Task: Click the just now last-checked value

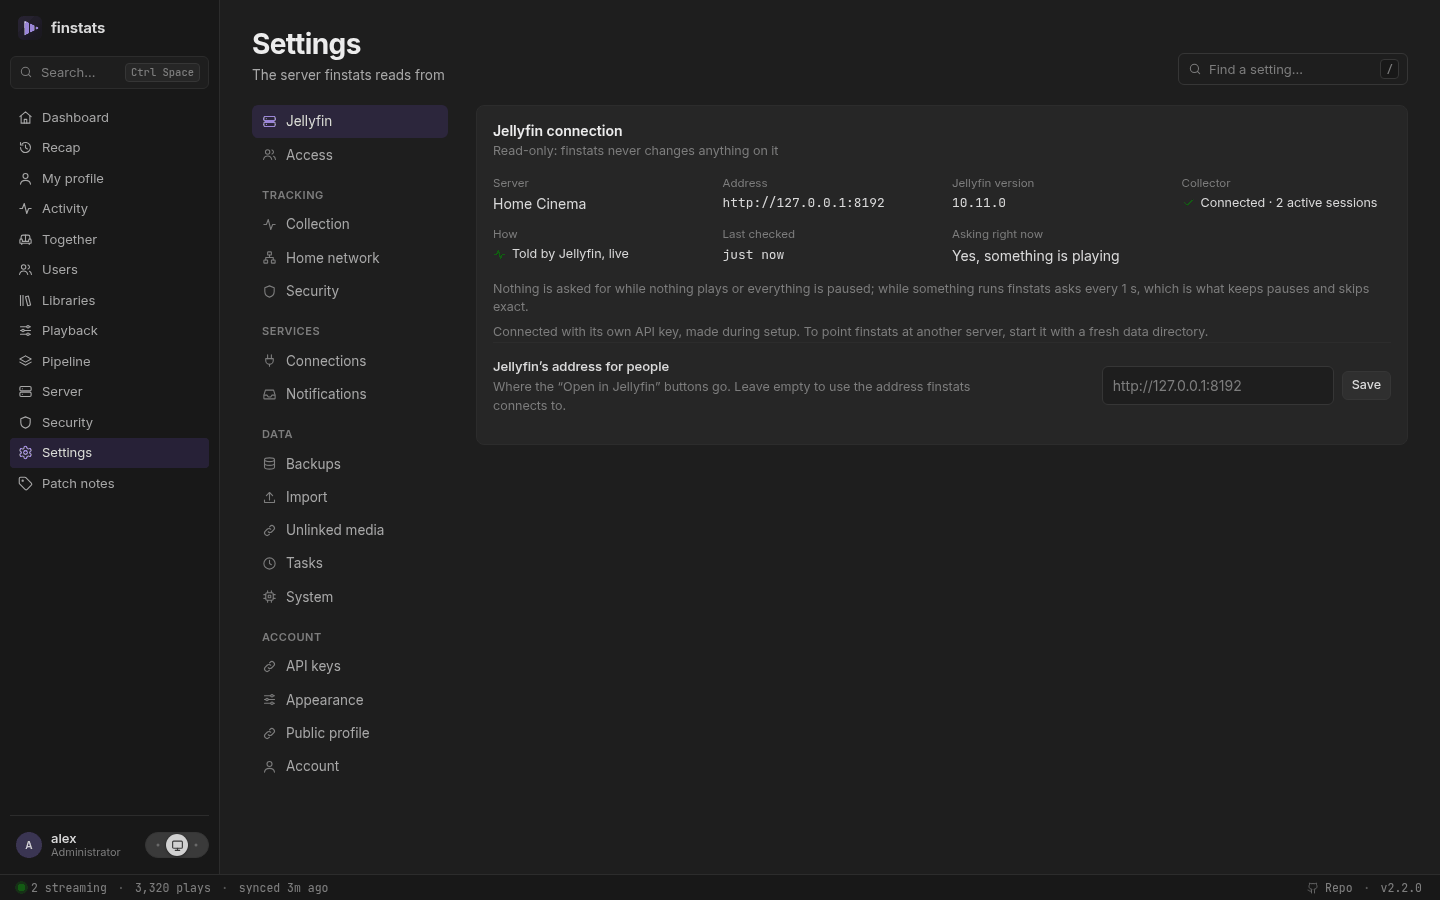Action: pyautogui.click(x=753, y=255)
